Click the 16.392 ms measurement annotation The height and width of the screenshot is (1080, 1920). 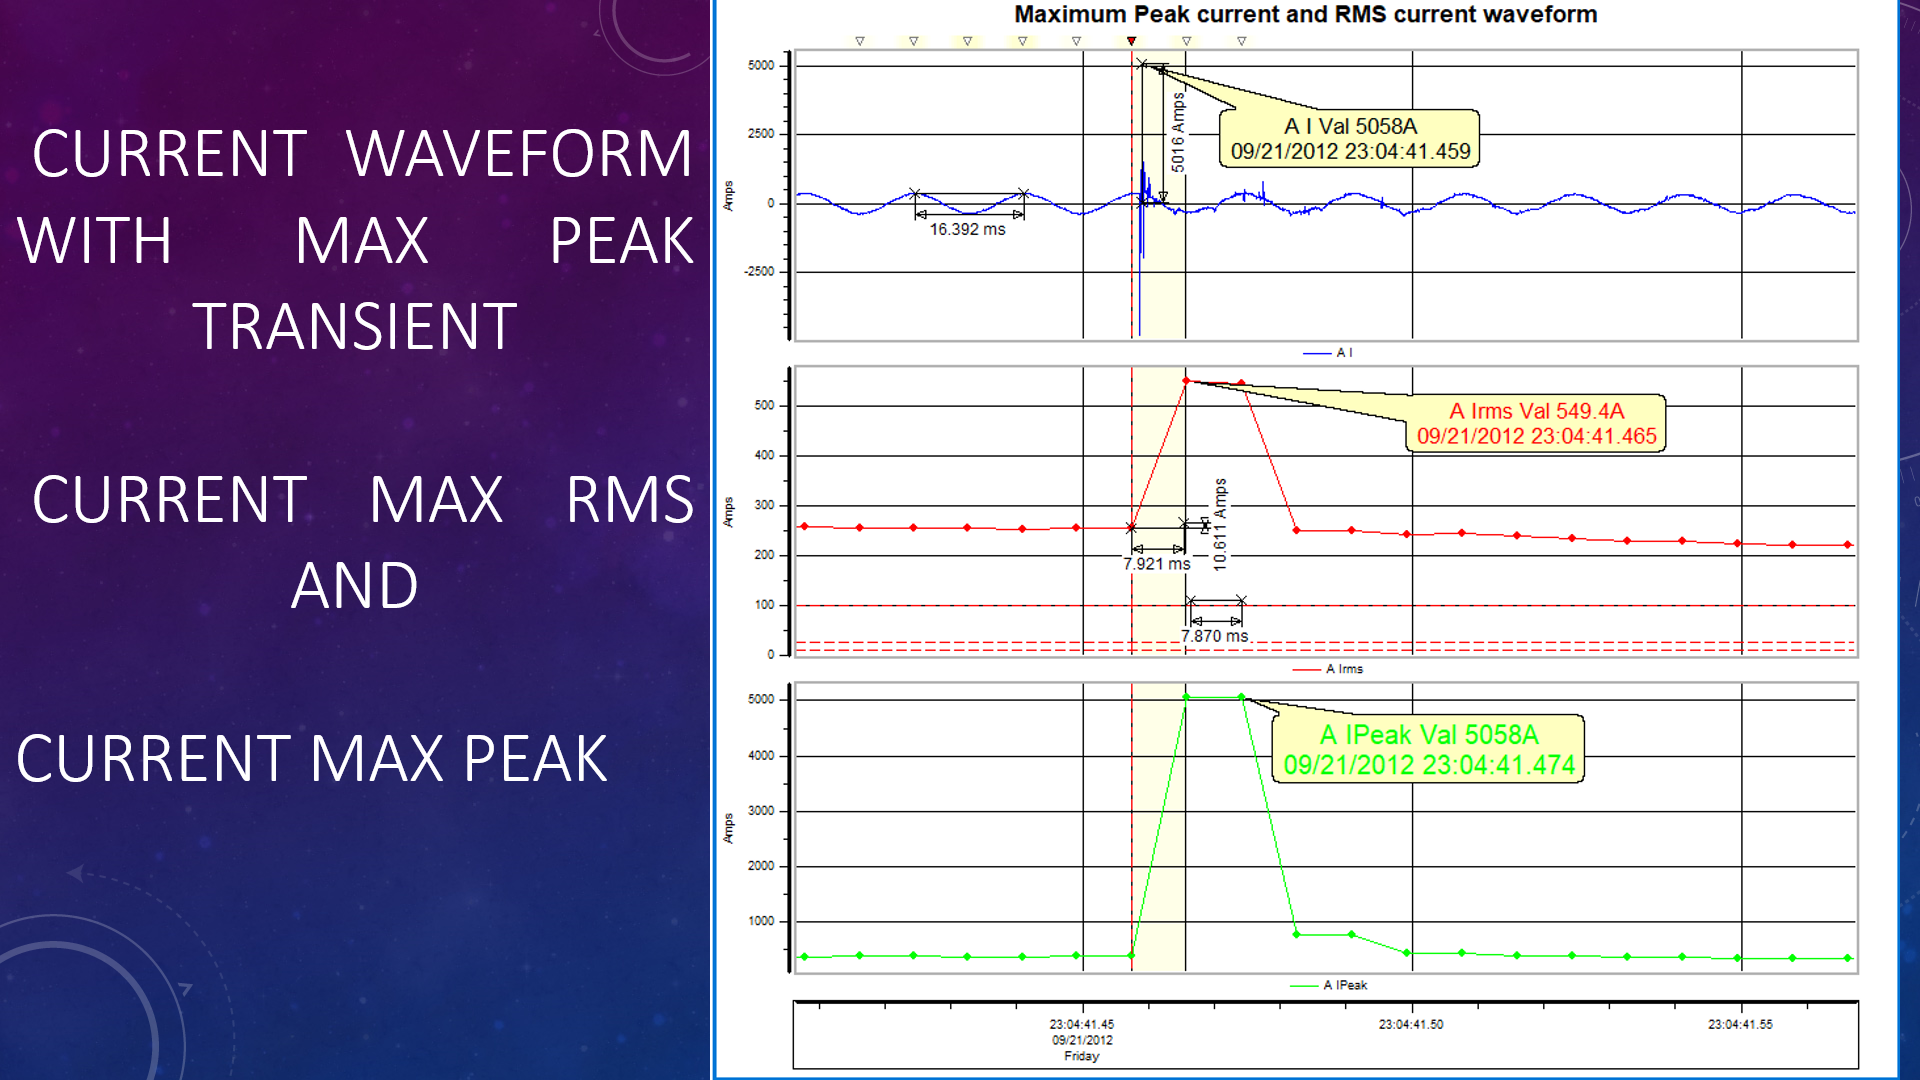[x=968, y=229]
